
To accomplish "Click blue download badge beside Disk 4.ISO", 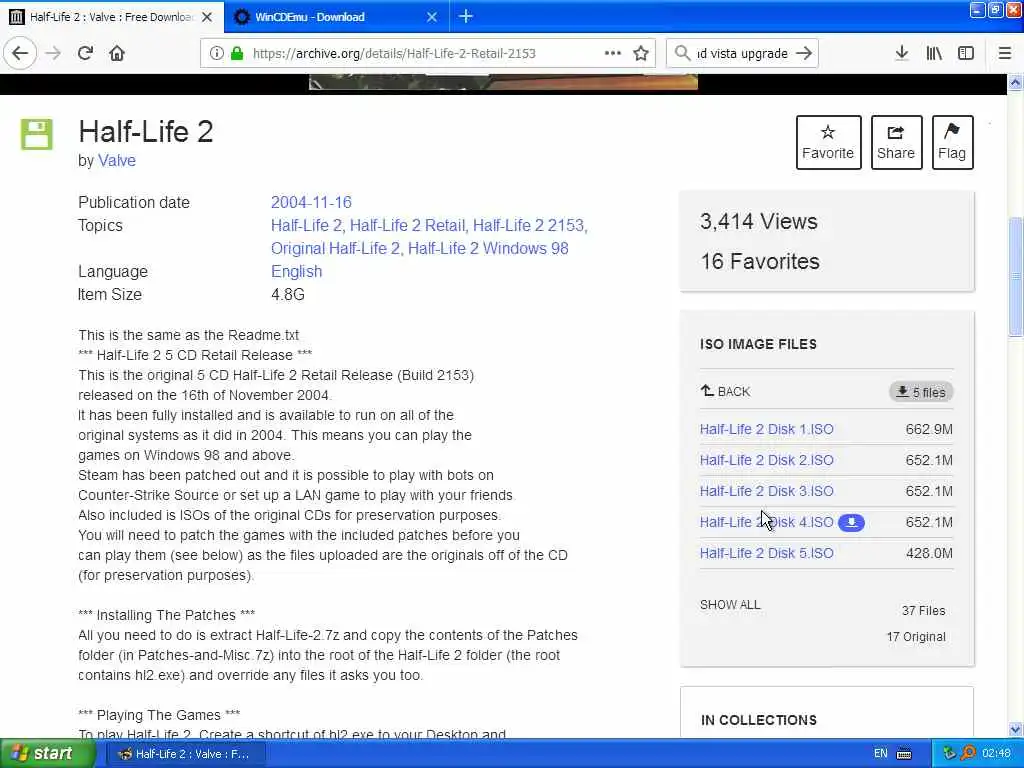I will (851, 522).
